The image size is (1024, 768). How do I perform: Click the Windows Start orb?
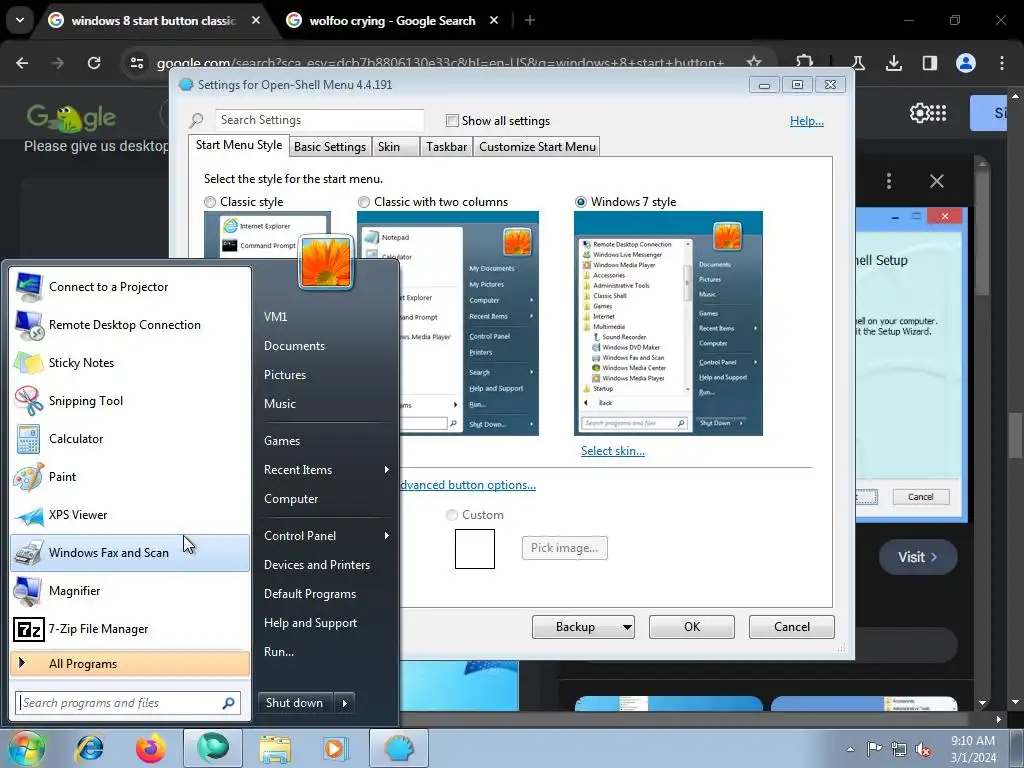25,748
